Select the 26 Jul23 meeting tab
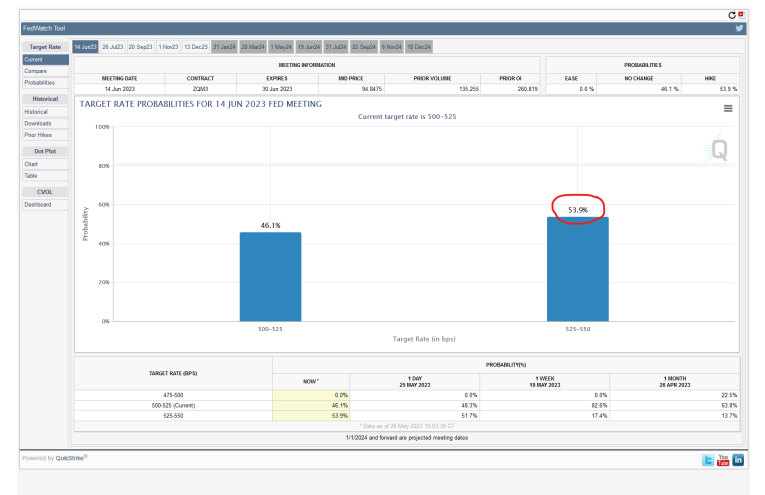The height and width of the screenshot is (495, 765). [x=112, y=46]
